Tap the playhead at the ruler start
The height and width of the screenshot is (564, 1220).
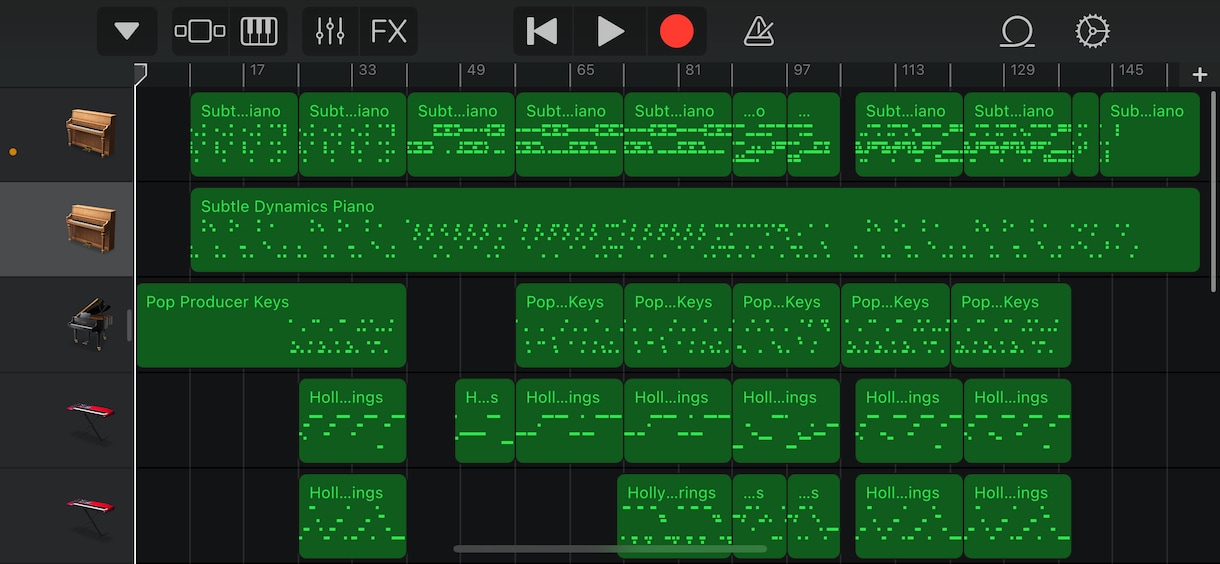140,74
